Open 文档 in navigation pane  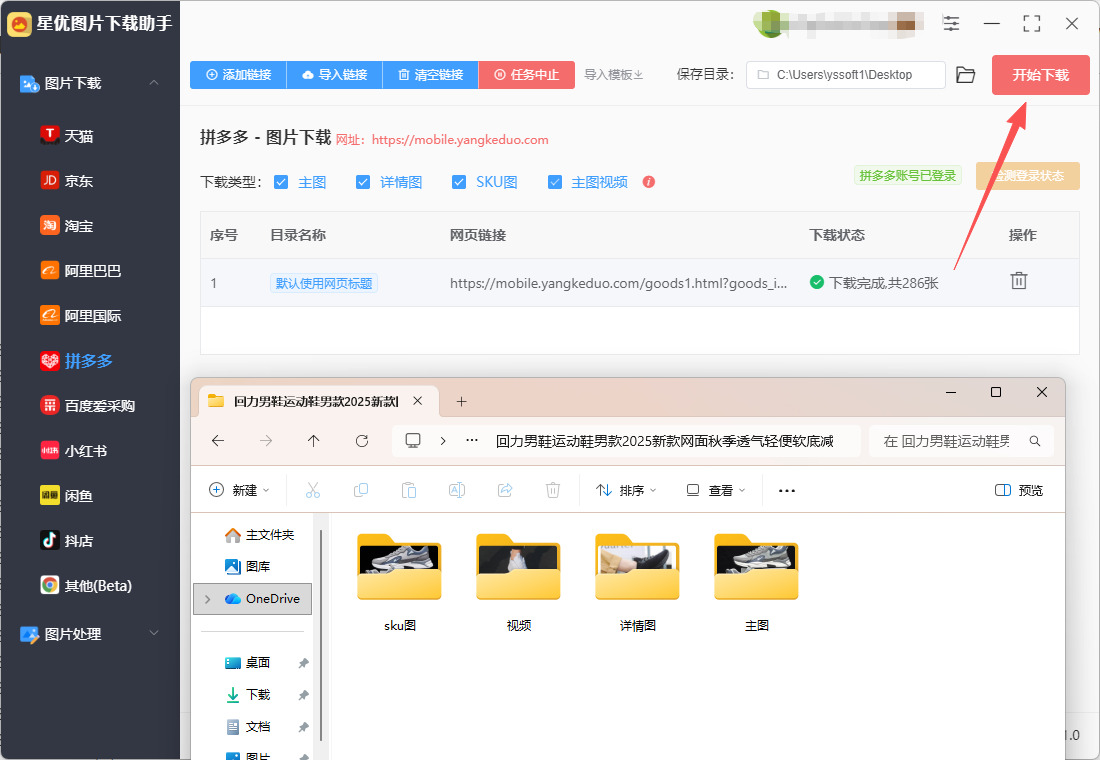pyautogui.click(x=248, y=727)
